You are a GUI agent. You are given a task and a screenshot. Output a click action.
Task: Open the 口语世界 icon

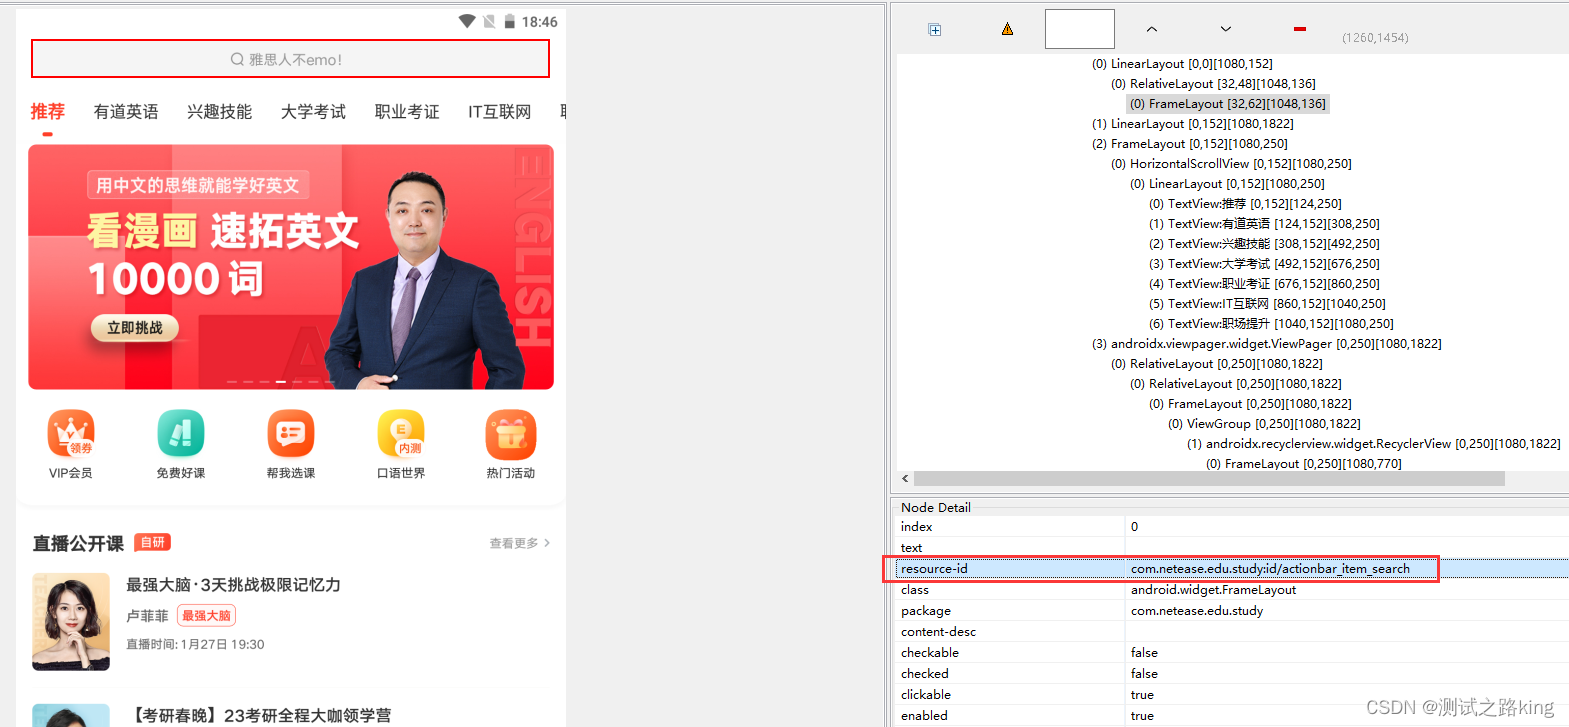click(401, 435)
